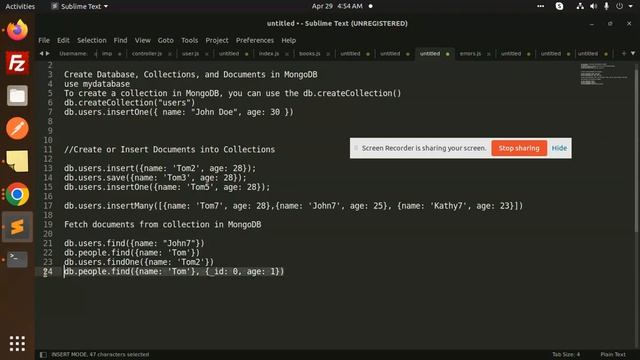The height and width of the screenshot is (360, 640).
Task: Open Postman from the dock
Action: pos(17,129)
